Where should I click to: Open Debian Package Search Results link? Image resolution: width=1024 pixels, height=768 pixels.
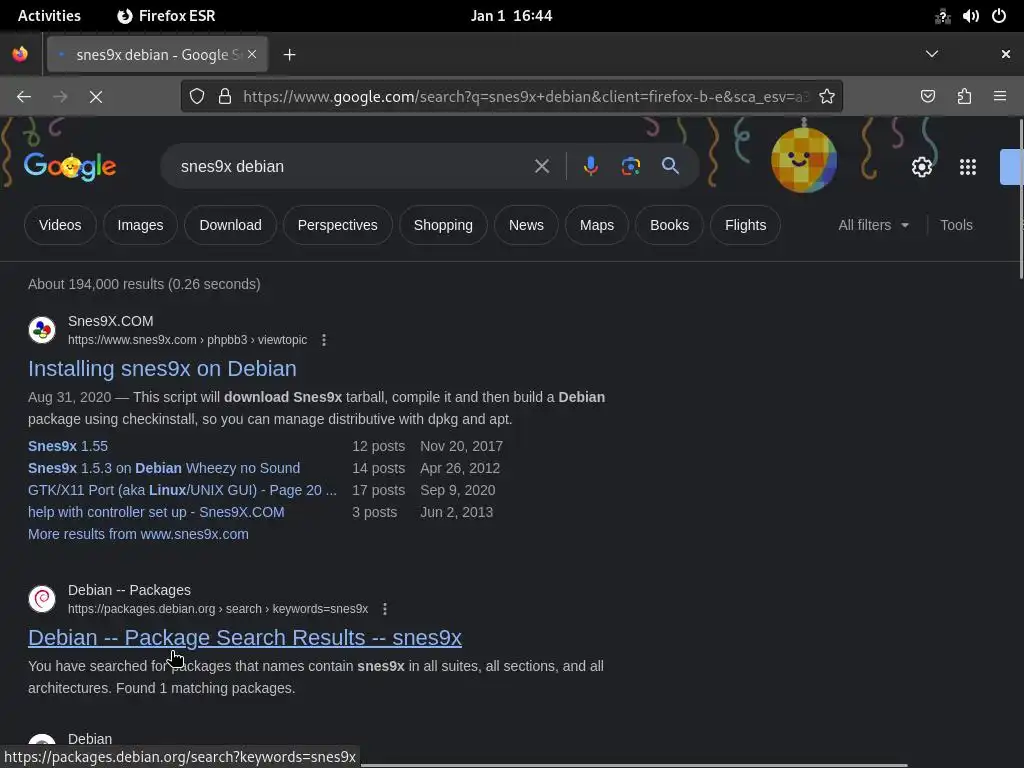[x=245, y=638]
